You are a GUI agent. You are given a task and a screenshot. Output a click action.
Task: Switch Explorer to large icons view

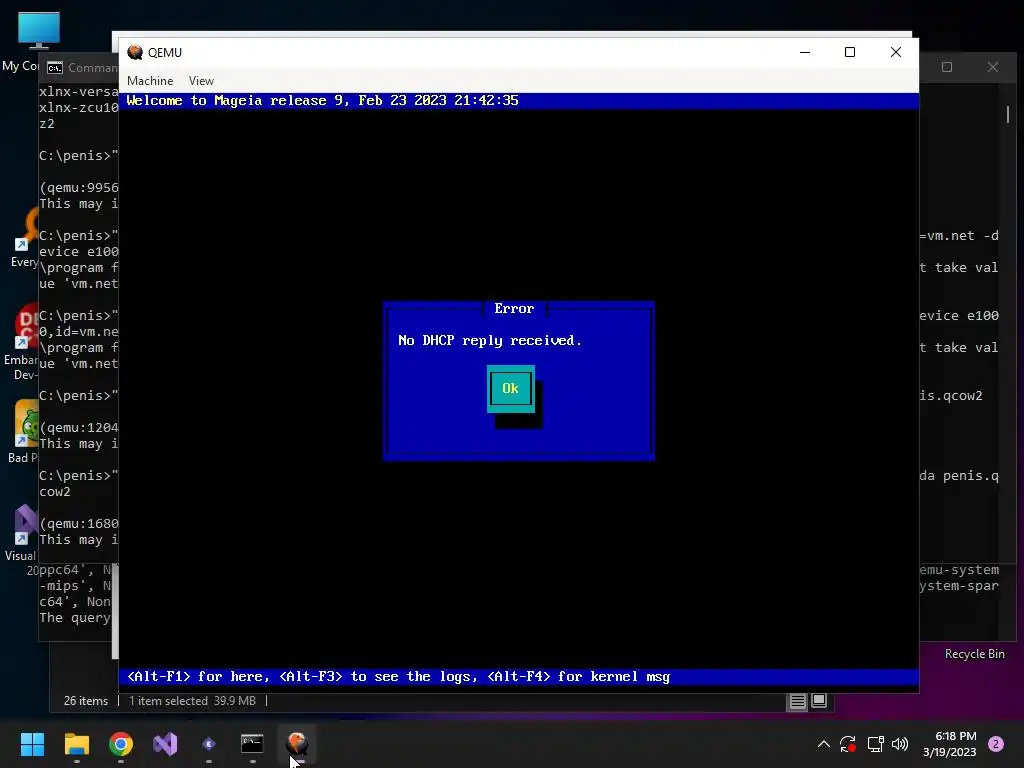point(819,701)
